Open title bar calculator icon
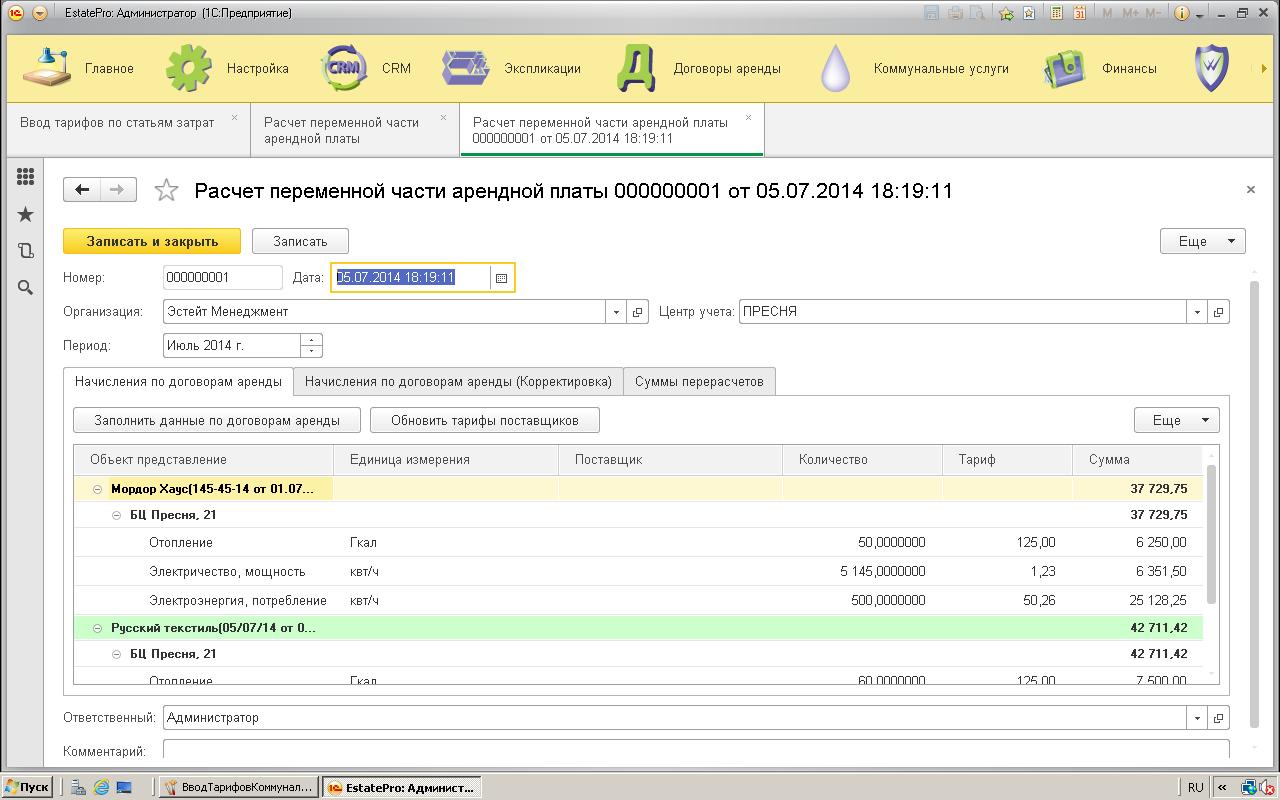 (x=1056, y=13)
